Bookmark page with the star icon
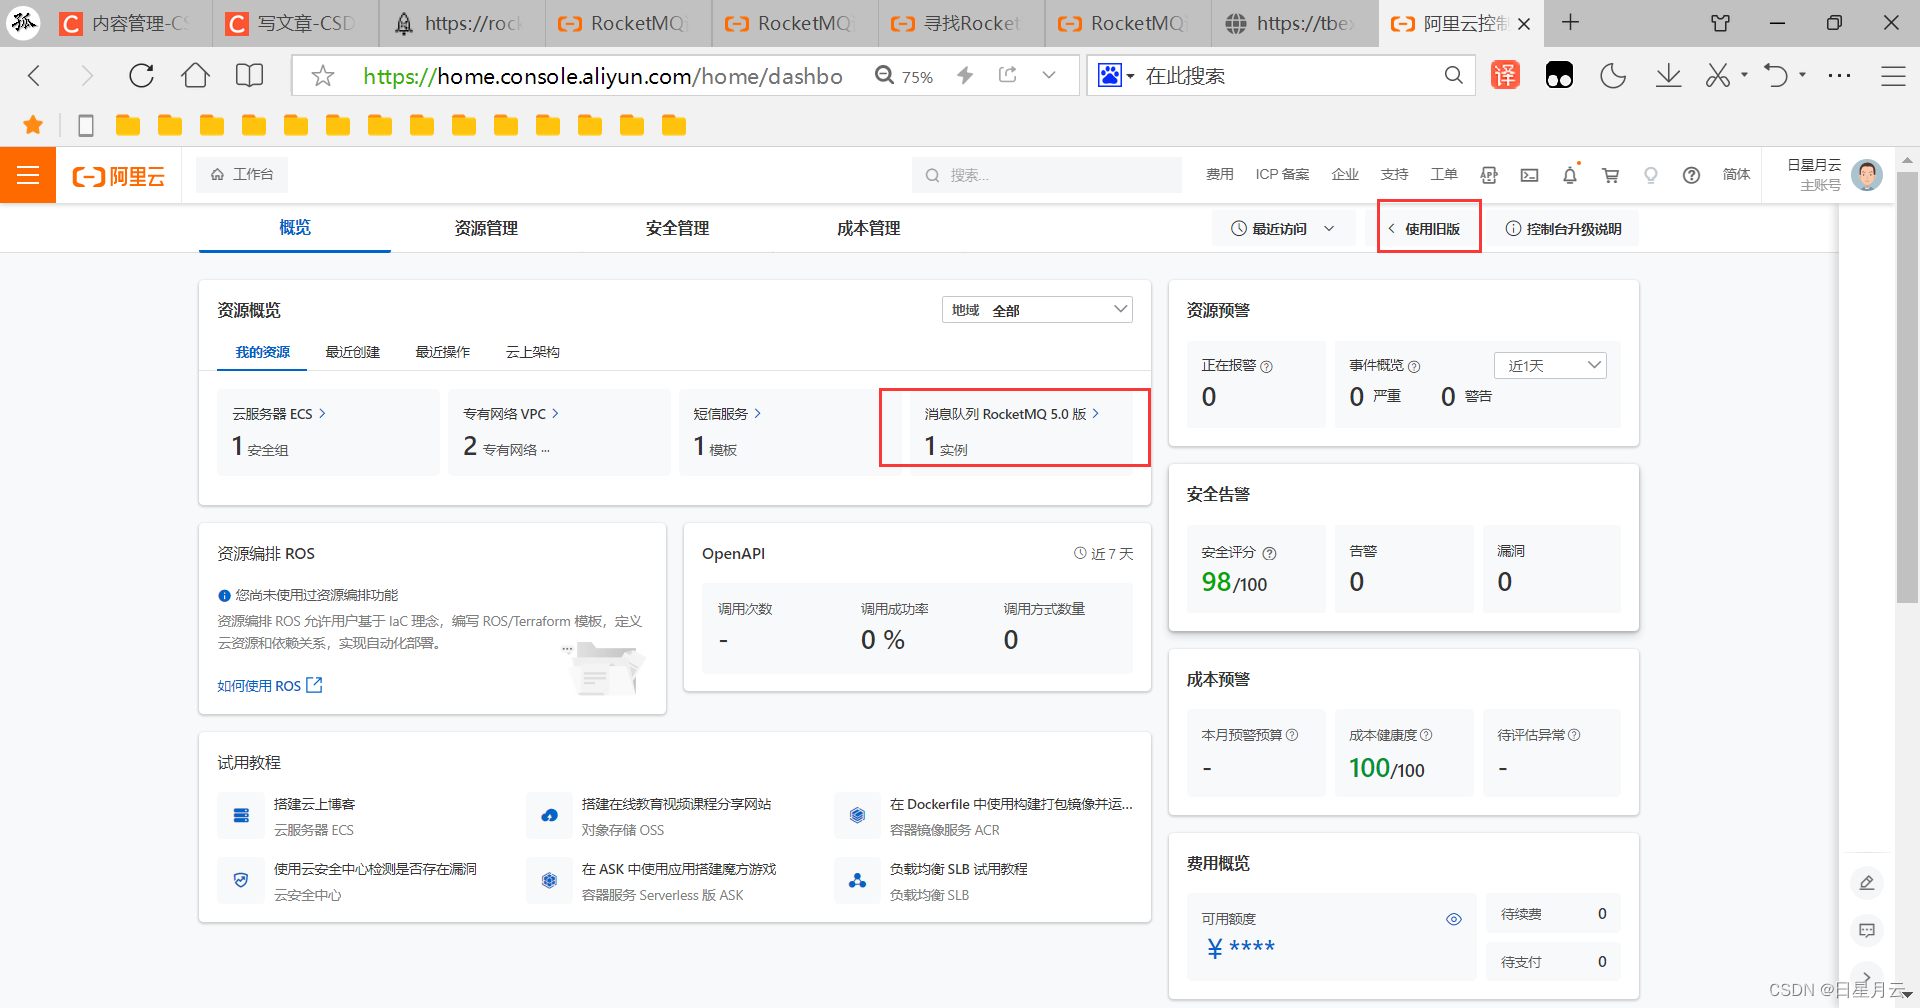The image size is (1920, 1008). [322, 76]
